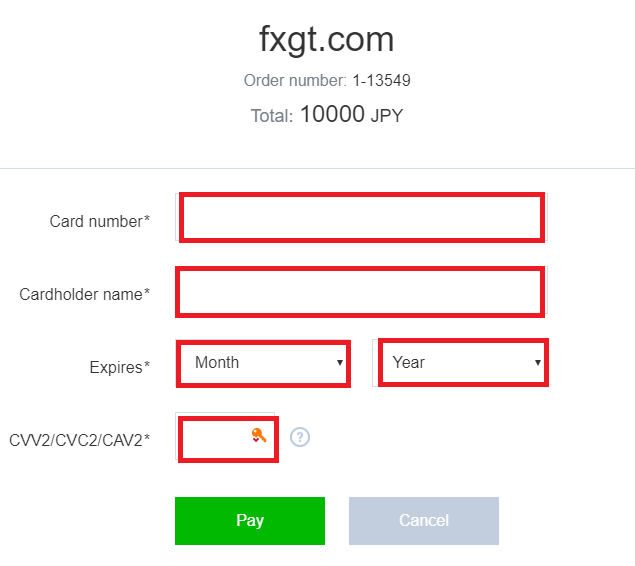Click the key icon in CVV field

[259, 435]
